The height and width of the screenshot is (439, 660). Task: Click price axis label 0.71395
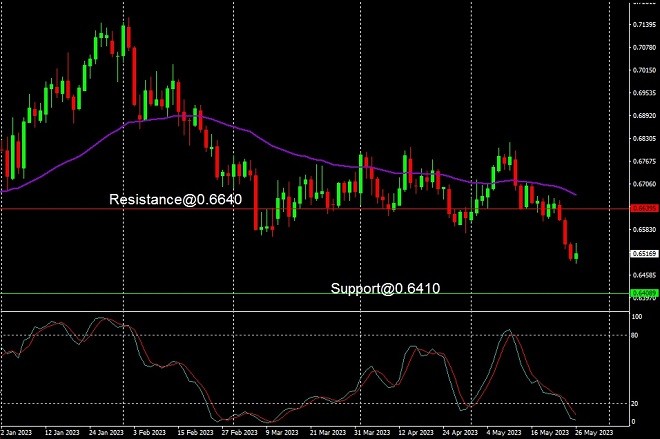pyautogui.click(x=644, y=25)
